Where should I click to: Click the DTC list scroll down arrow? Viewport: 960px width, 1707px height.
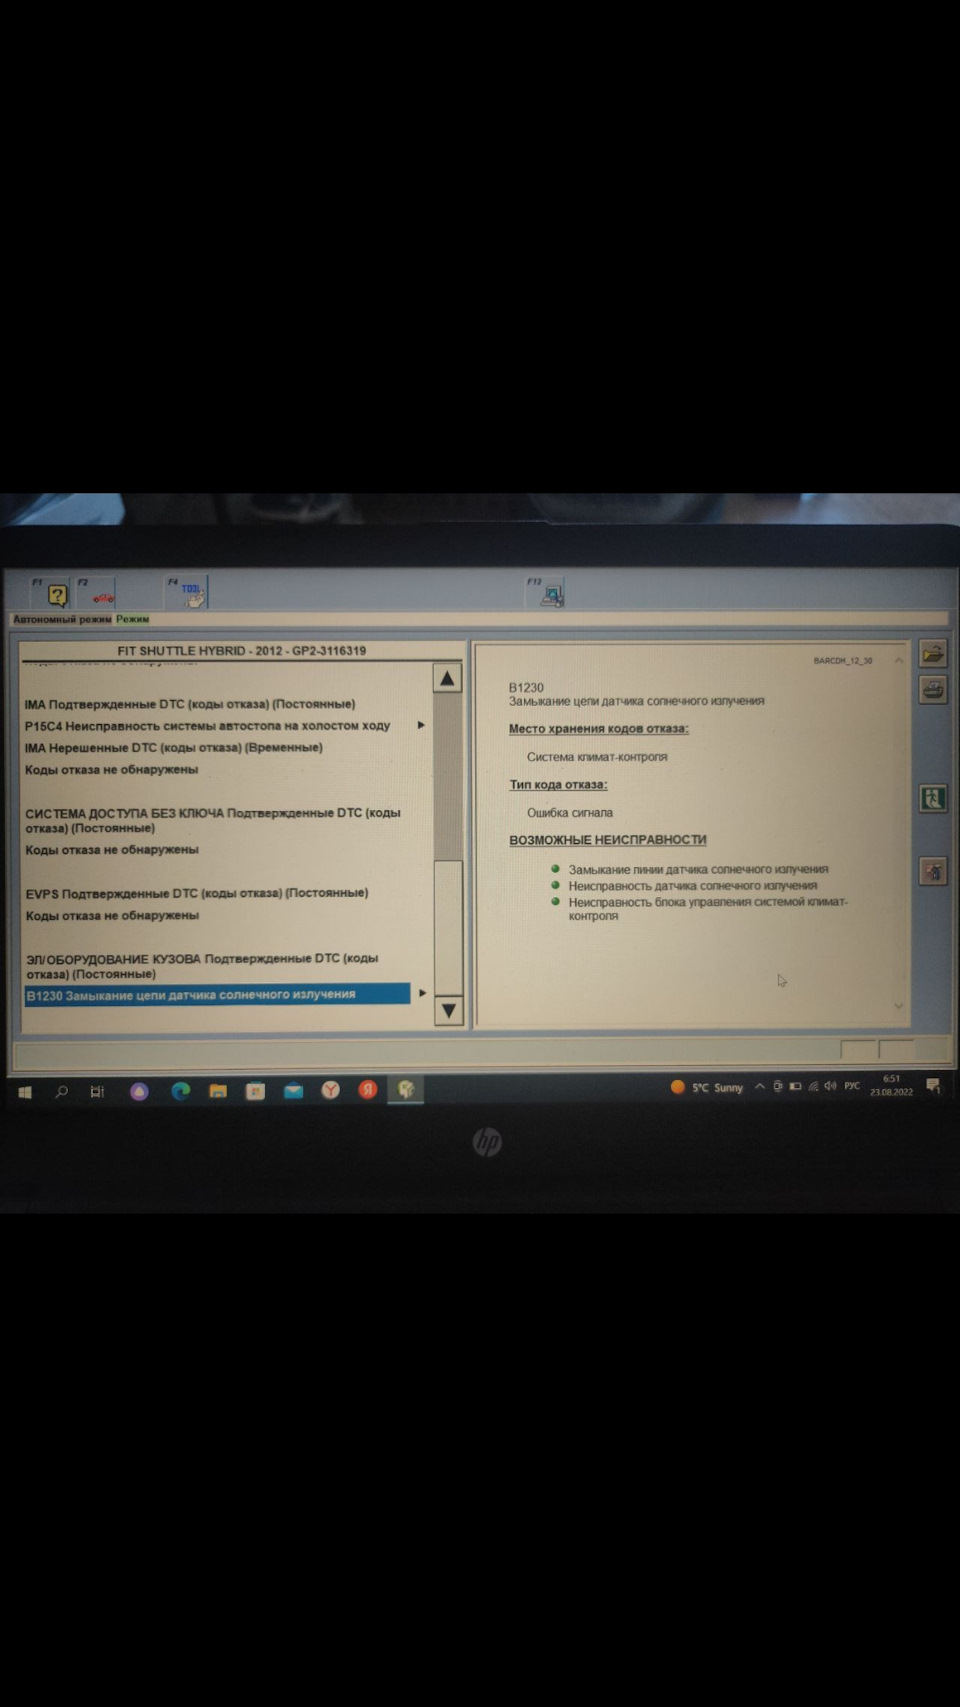pyautogui.click(x=448, y=1010)
